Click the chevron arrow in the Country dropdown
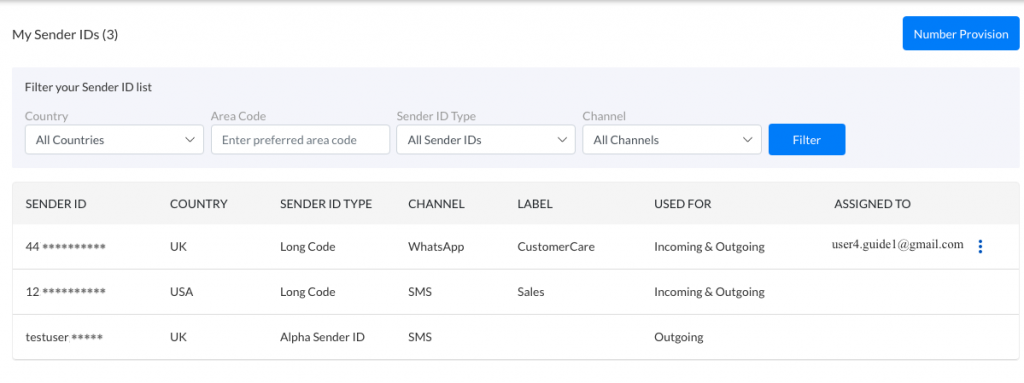 pos(190,140)
